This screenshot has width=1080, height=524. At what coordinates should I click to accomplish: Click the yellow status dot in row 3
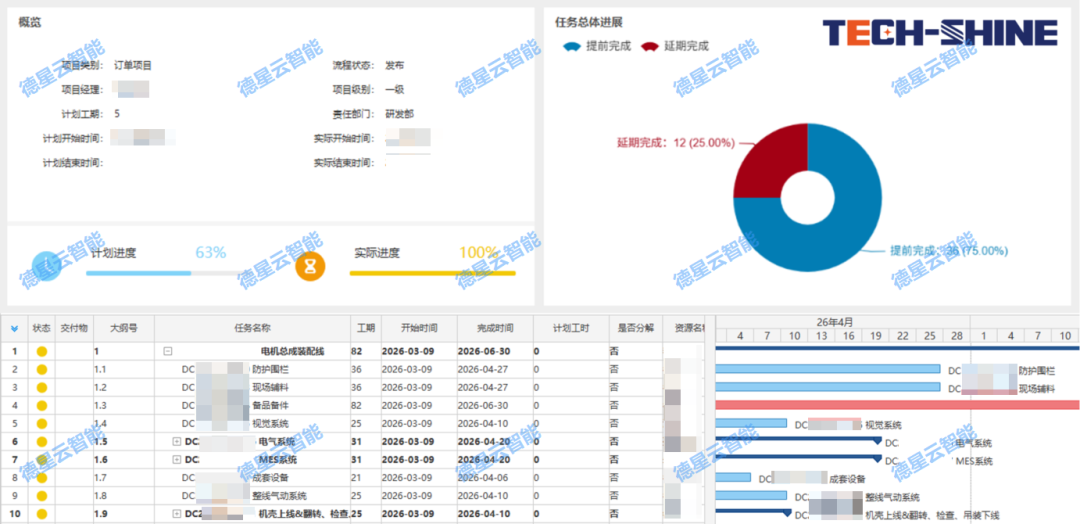(x=41, y=388)
